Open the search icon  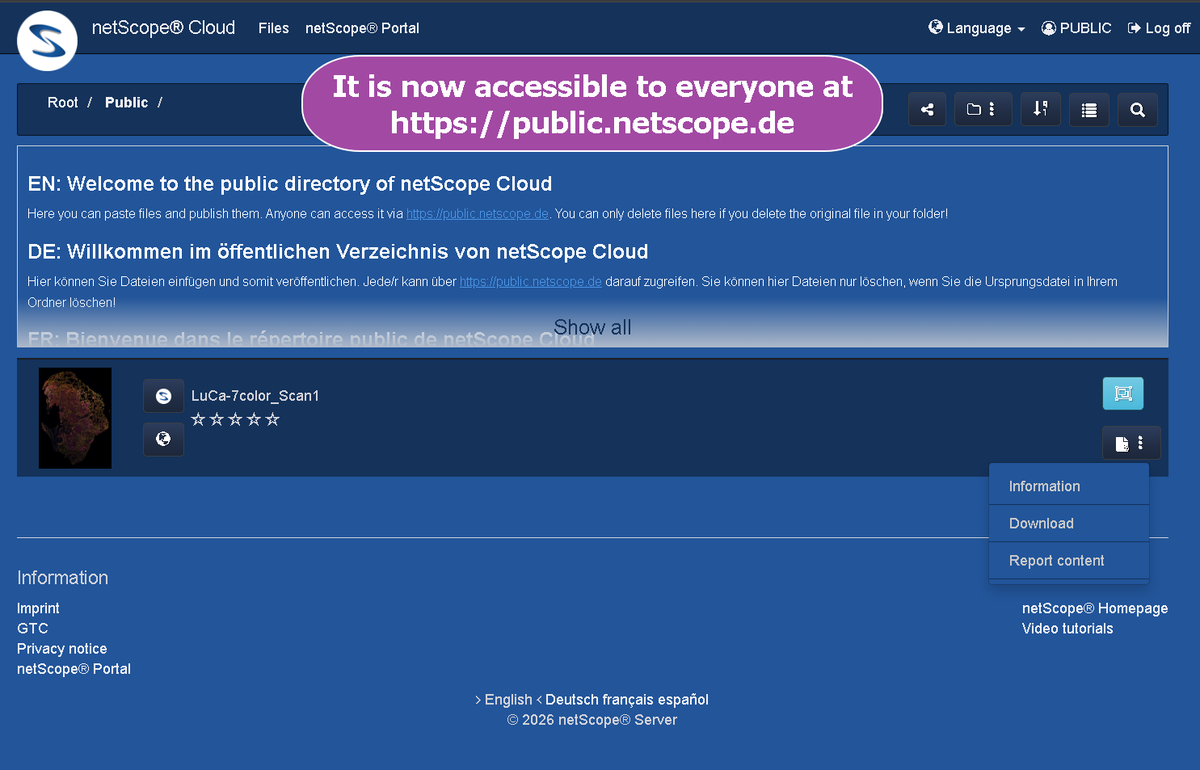coord(1137,109)
